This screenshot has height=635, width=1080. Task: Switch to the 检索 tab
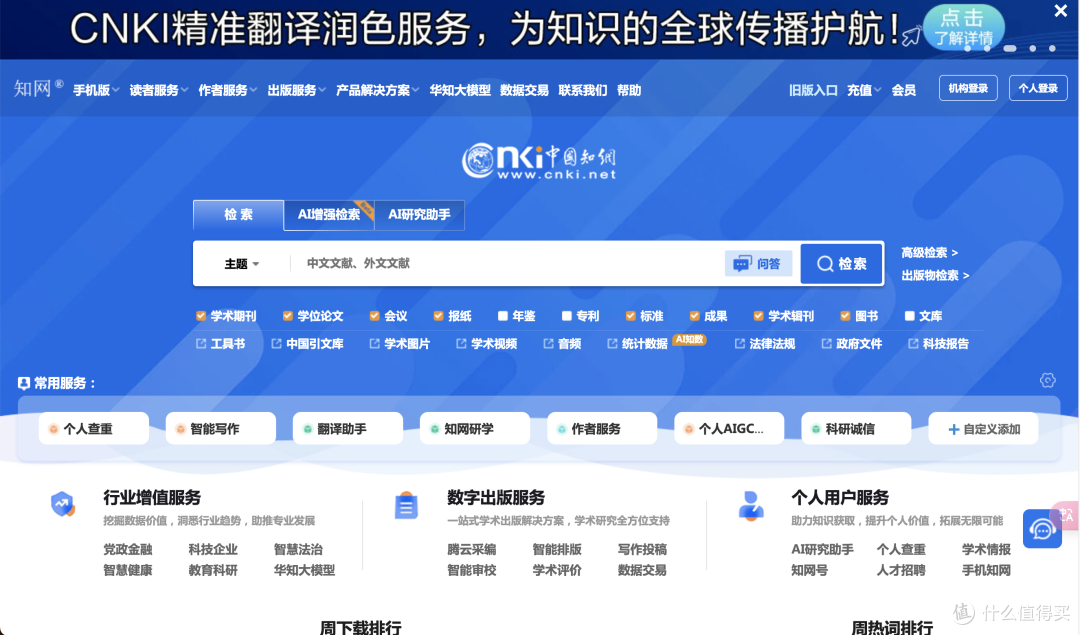238,214
